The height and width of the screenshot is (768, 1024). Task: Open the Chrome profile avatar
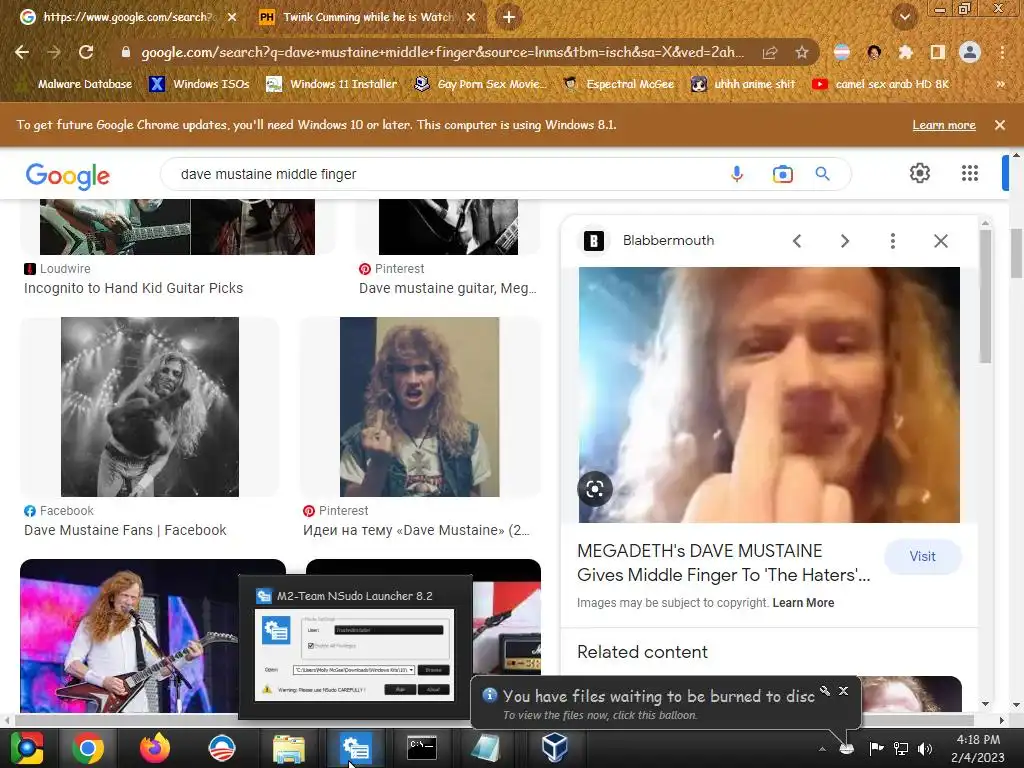tap(970, 52)
